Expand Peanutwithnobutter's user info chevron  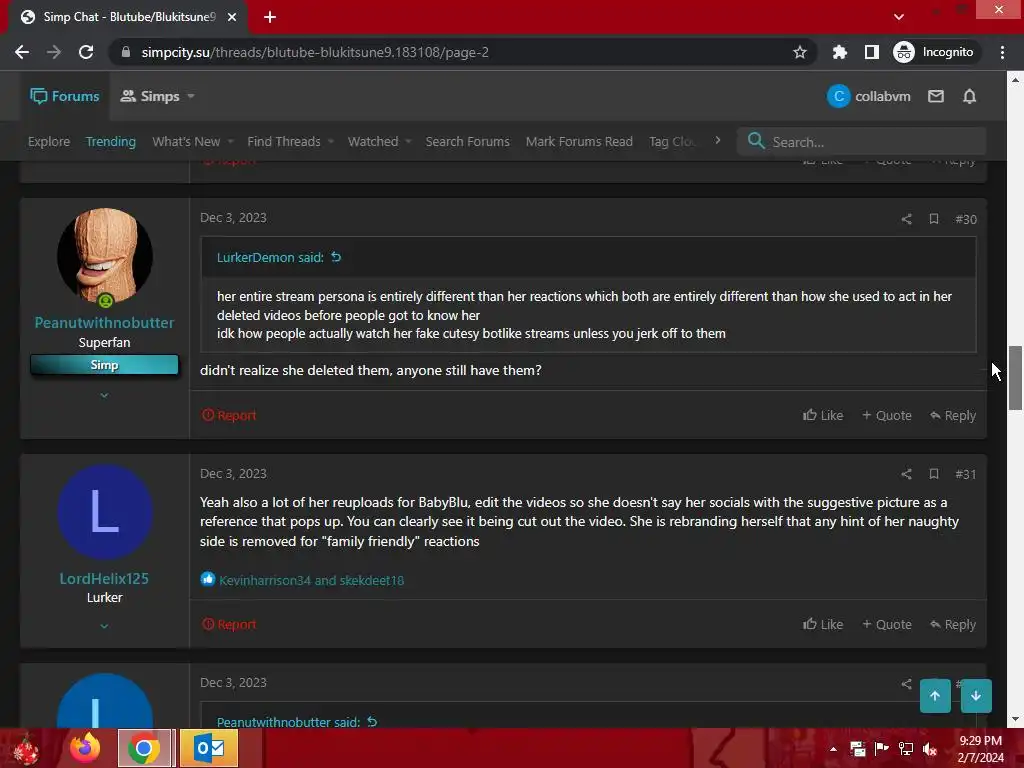pos(104,396)
